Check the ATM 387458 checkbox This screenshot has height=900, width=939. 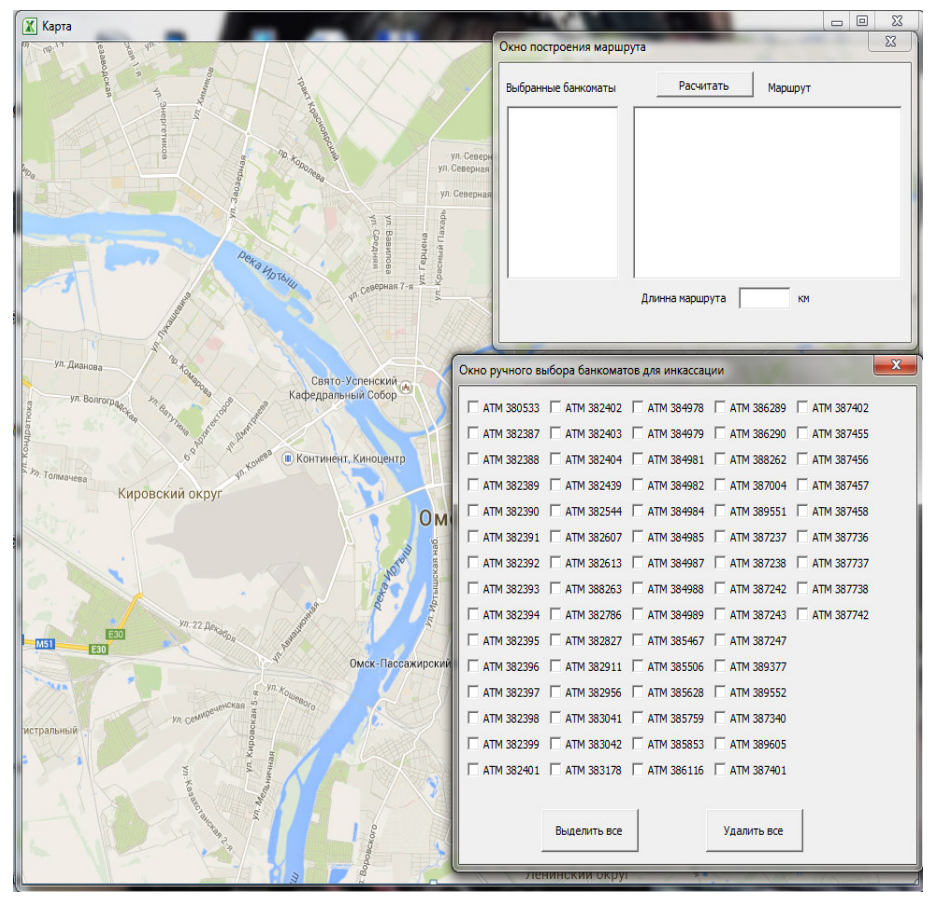802,511
